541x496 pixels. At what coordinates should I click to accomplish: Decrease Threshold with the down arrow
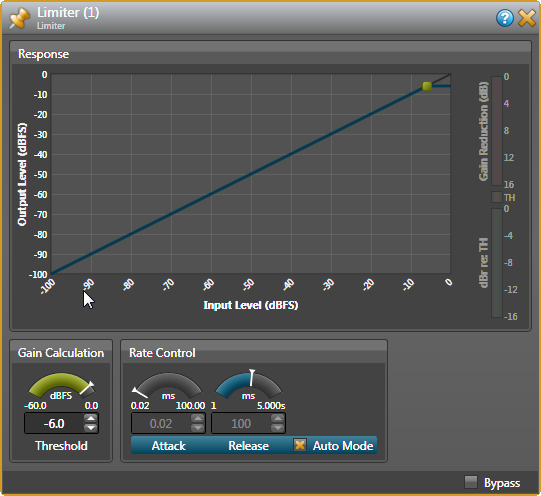tap(91, 428)
